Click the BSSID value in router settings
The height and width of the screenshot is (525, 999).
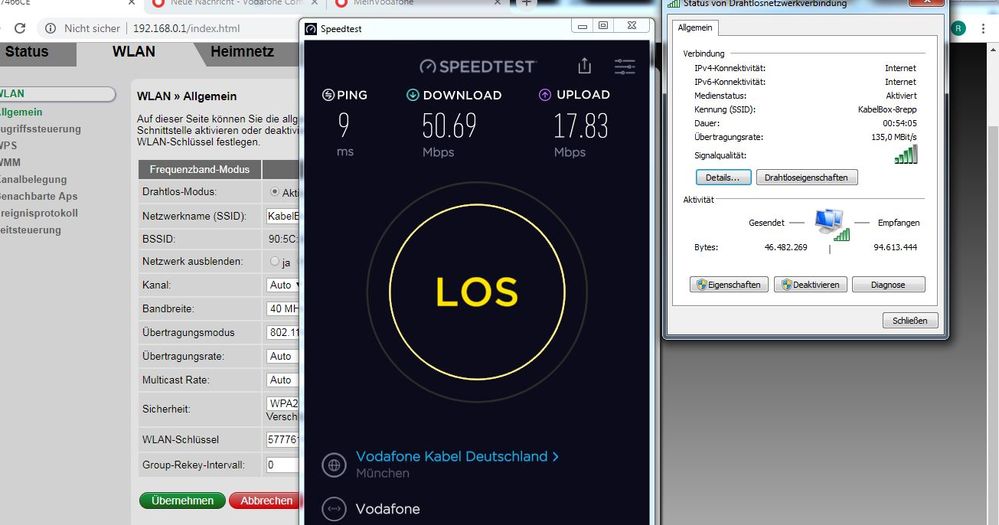tap(283, 239)
